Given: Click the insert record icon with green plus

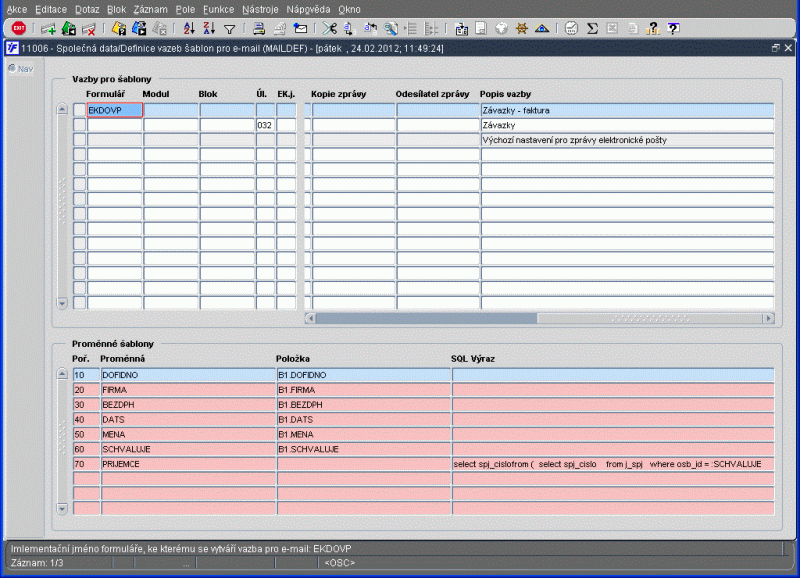Looking at the screenshot, I should click(48, 29).
